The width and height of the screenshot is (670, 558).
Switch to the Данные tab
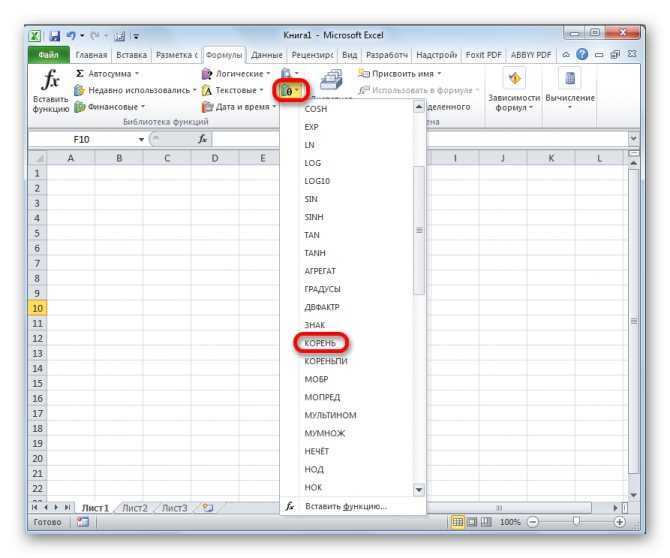[x=267, y=55]
